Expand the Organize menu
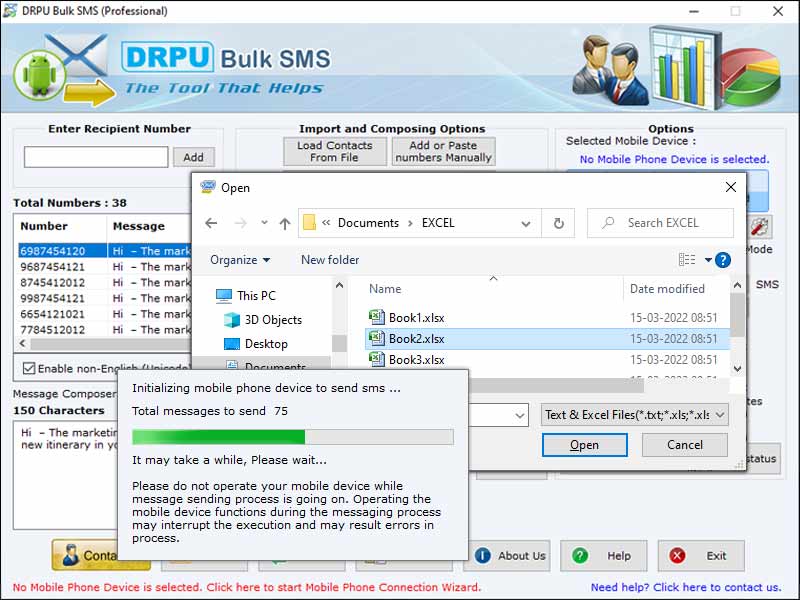Image resolution: width=800 pixels, height=600 pixels. pyautogui.click(x=240, y=260)
